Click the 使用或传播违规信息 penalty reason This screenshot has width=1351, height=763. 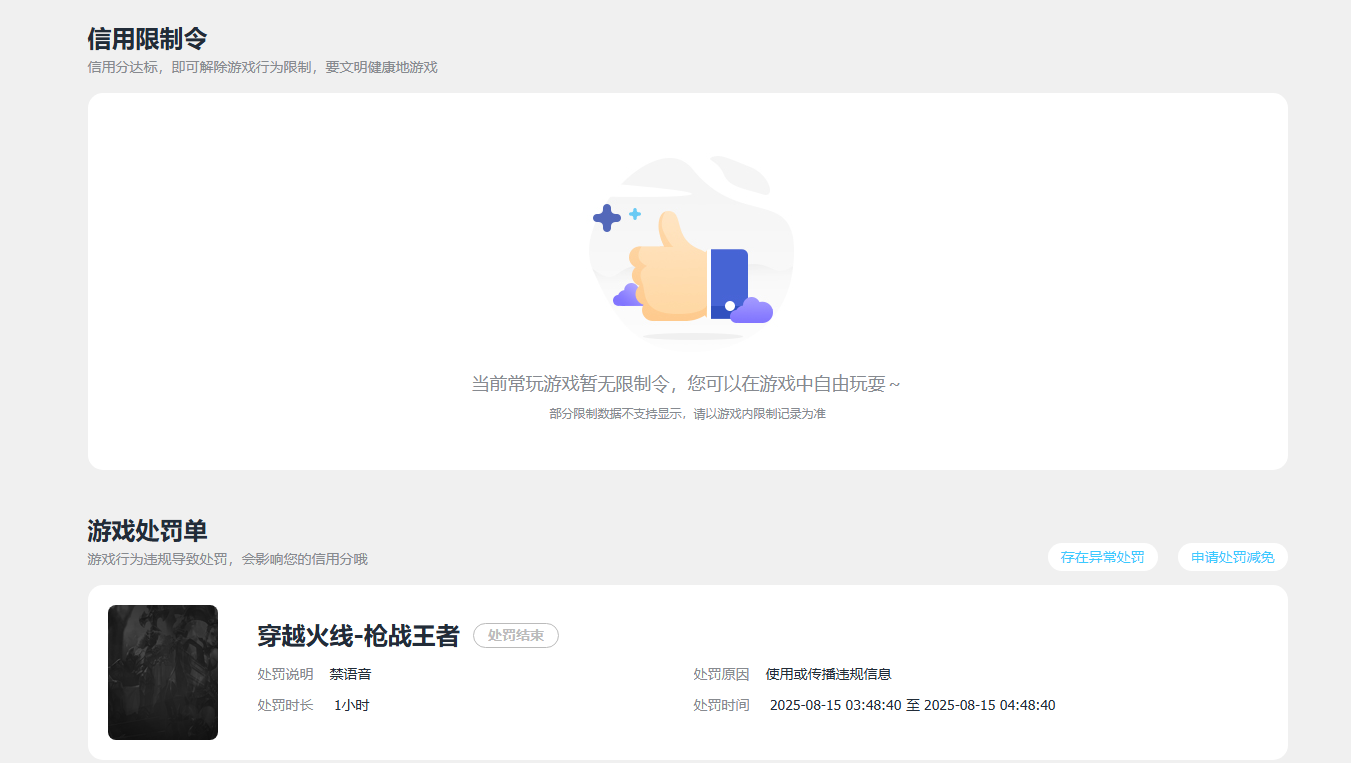point(828,674)
